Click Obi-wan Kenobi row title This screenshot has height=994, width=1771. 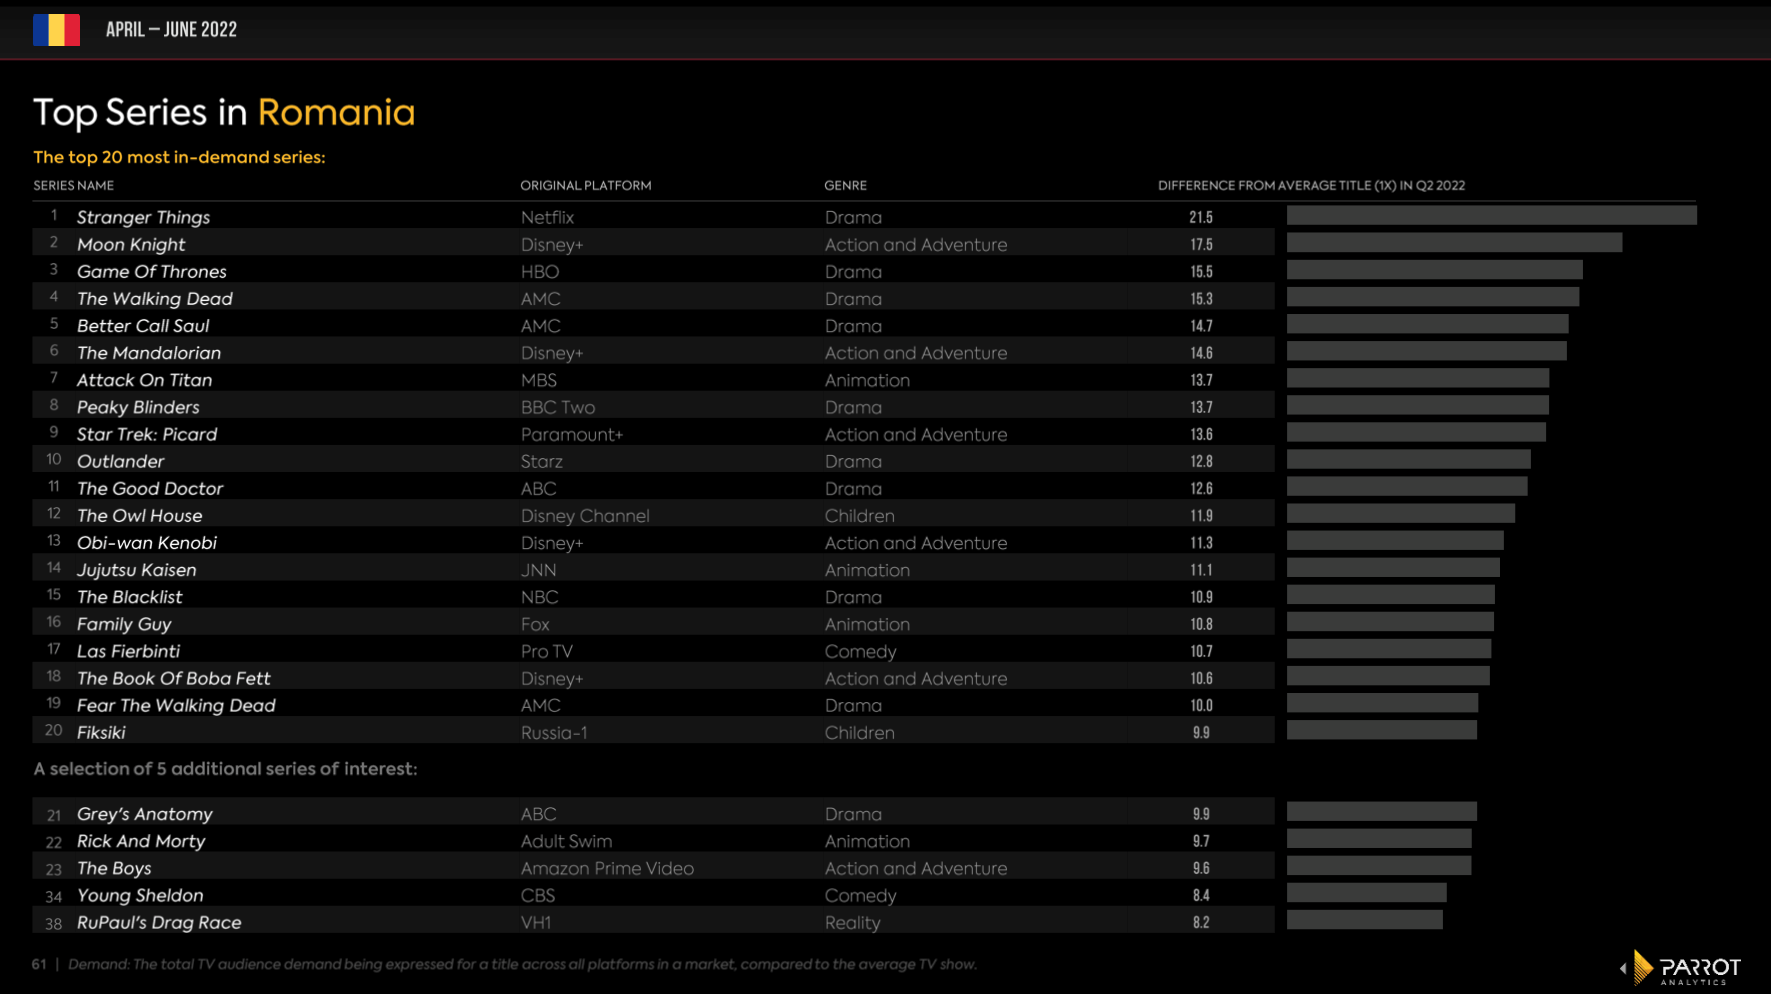[147, 542]
